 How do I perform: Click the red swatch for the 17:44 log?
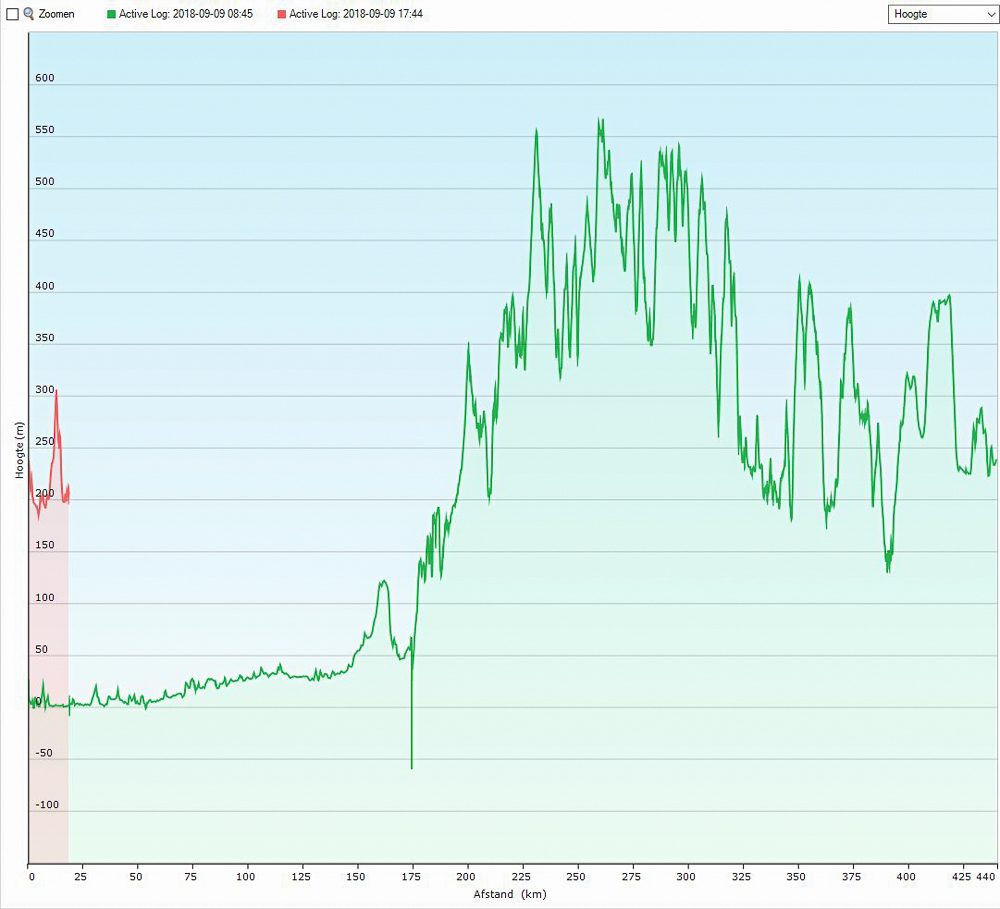coord(281,14)
